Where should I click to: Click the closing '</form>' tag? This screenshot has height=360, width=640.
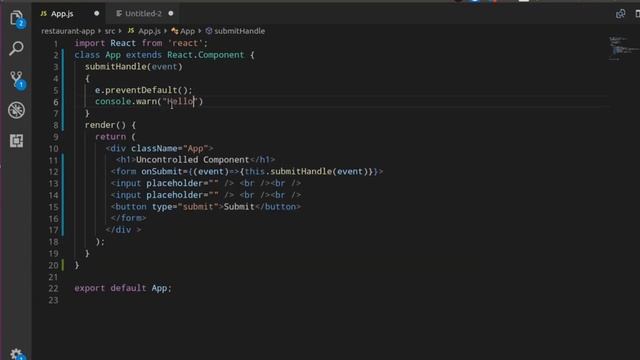click(128, 218)
